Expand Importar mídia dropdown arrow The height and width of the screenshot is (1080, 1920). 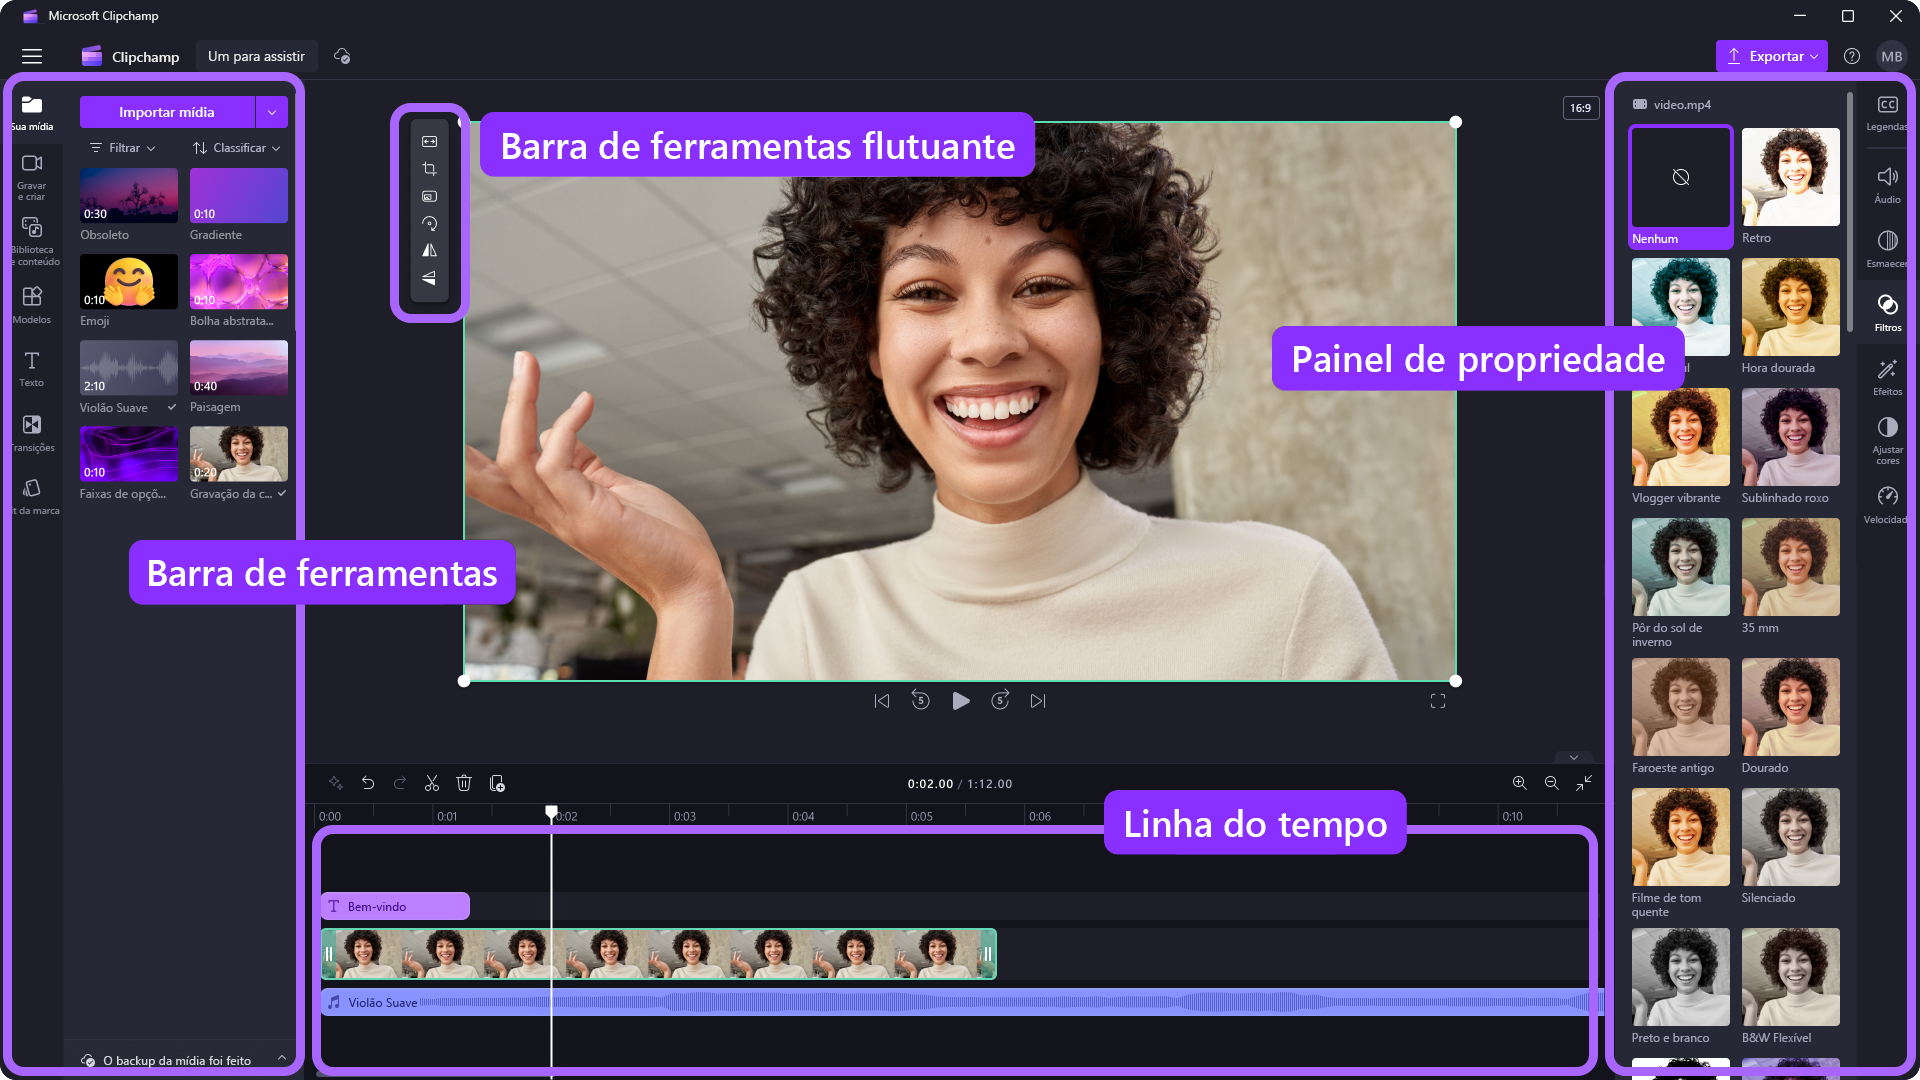tap(272, 112)
